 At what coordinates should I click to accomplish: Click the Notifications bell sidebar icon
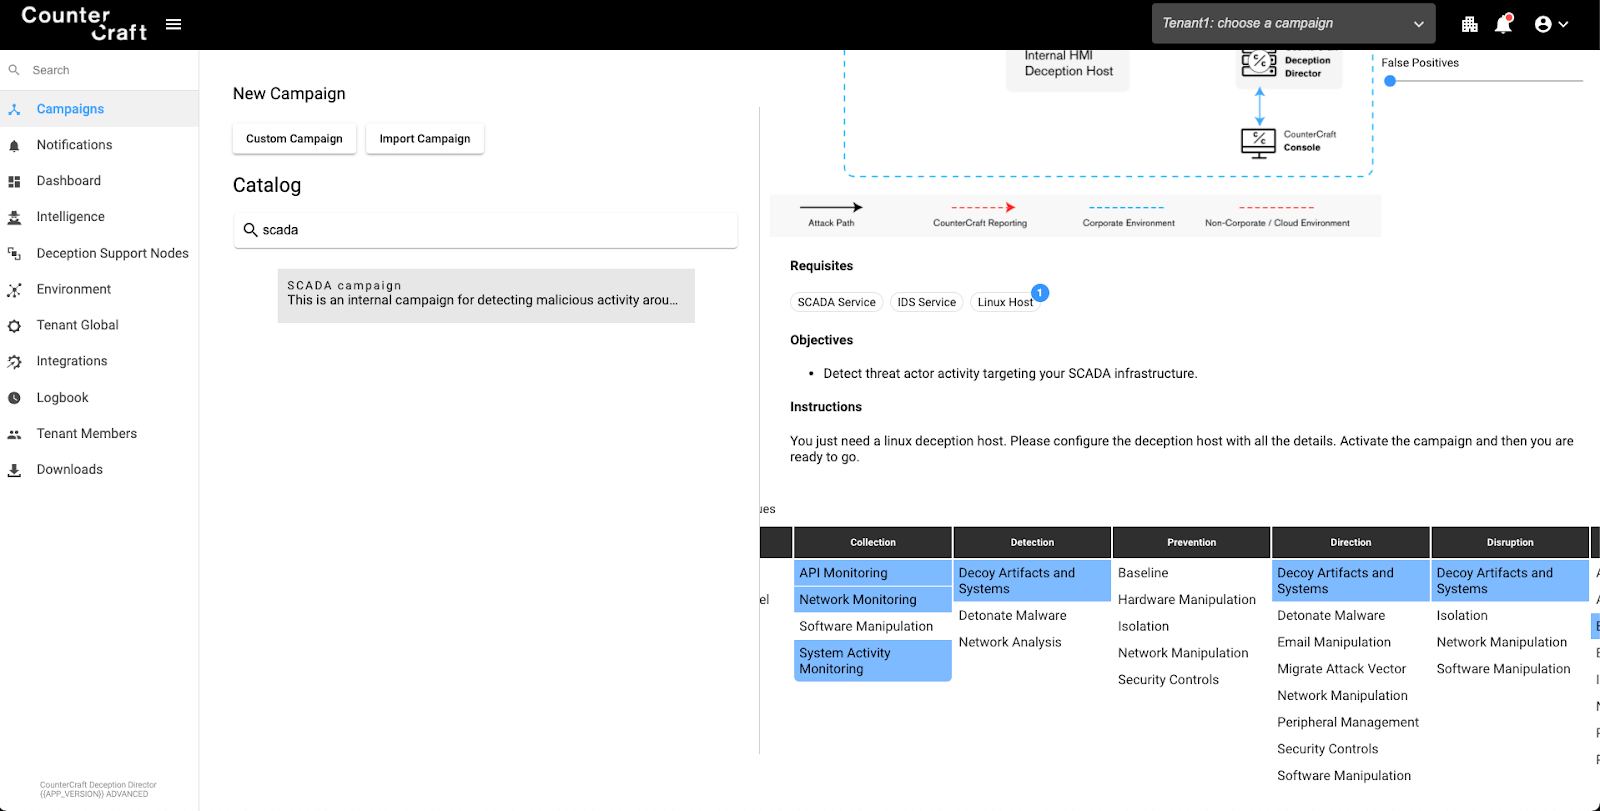click(14, 145)
